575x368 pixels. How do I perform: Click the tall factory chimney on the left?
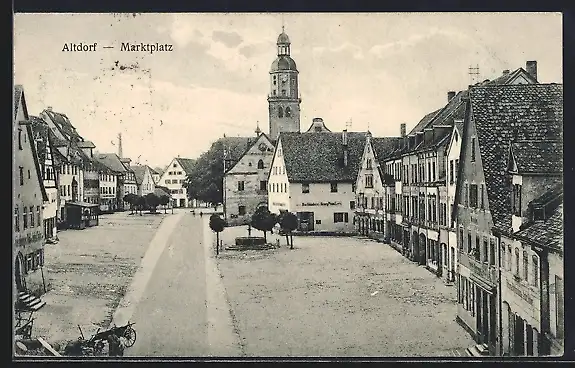(x=120, y=145)
